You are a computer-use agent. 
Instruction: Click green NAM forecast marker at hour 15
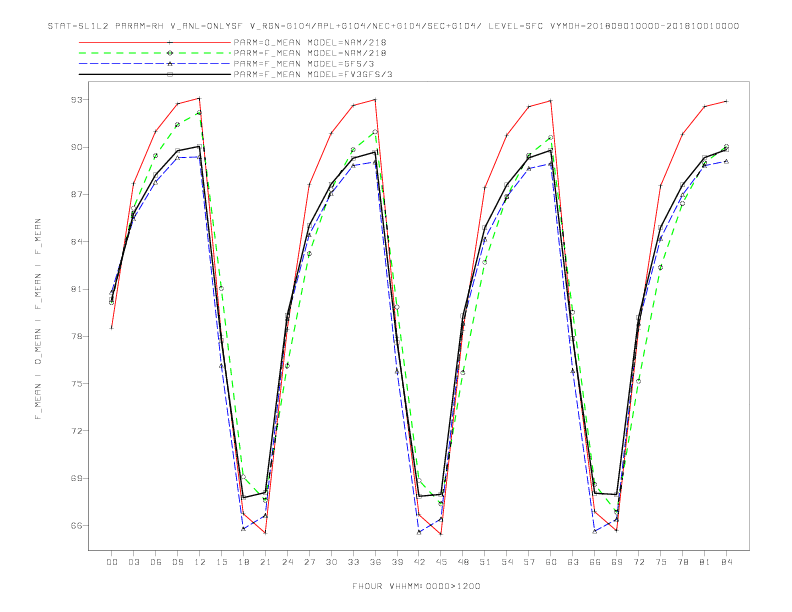point(221,288)
